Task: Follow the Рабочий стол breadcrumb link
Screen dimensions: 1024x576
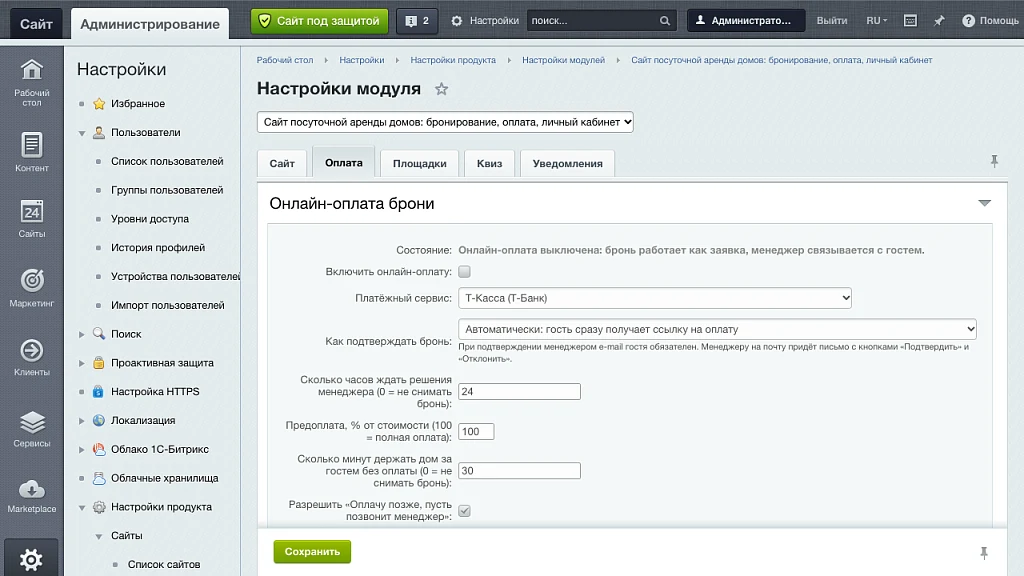Action: [285, 60]
